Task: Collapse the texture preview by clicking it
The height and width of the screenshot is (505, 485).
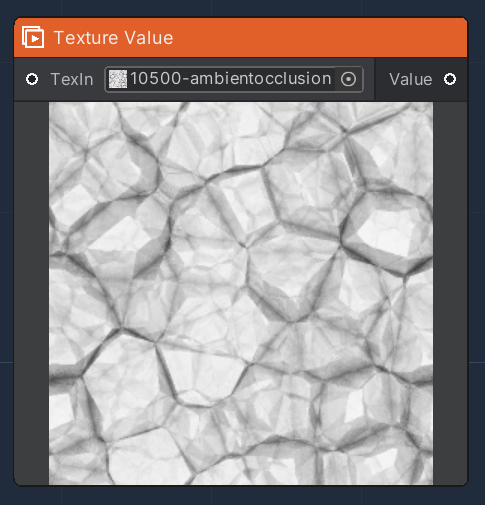Action: tap(241, 293)
